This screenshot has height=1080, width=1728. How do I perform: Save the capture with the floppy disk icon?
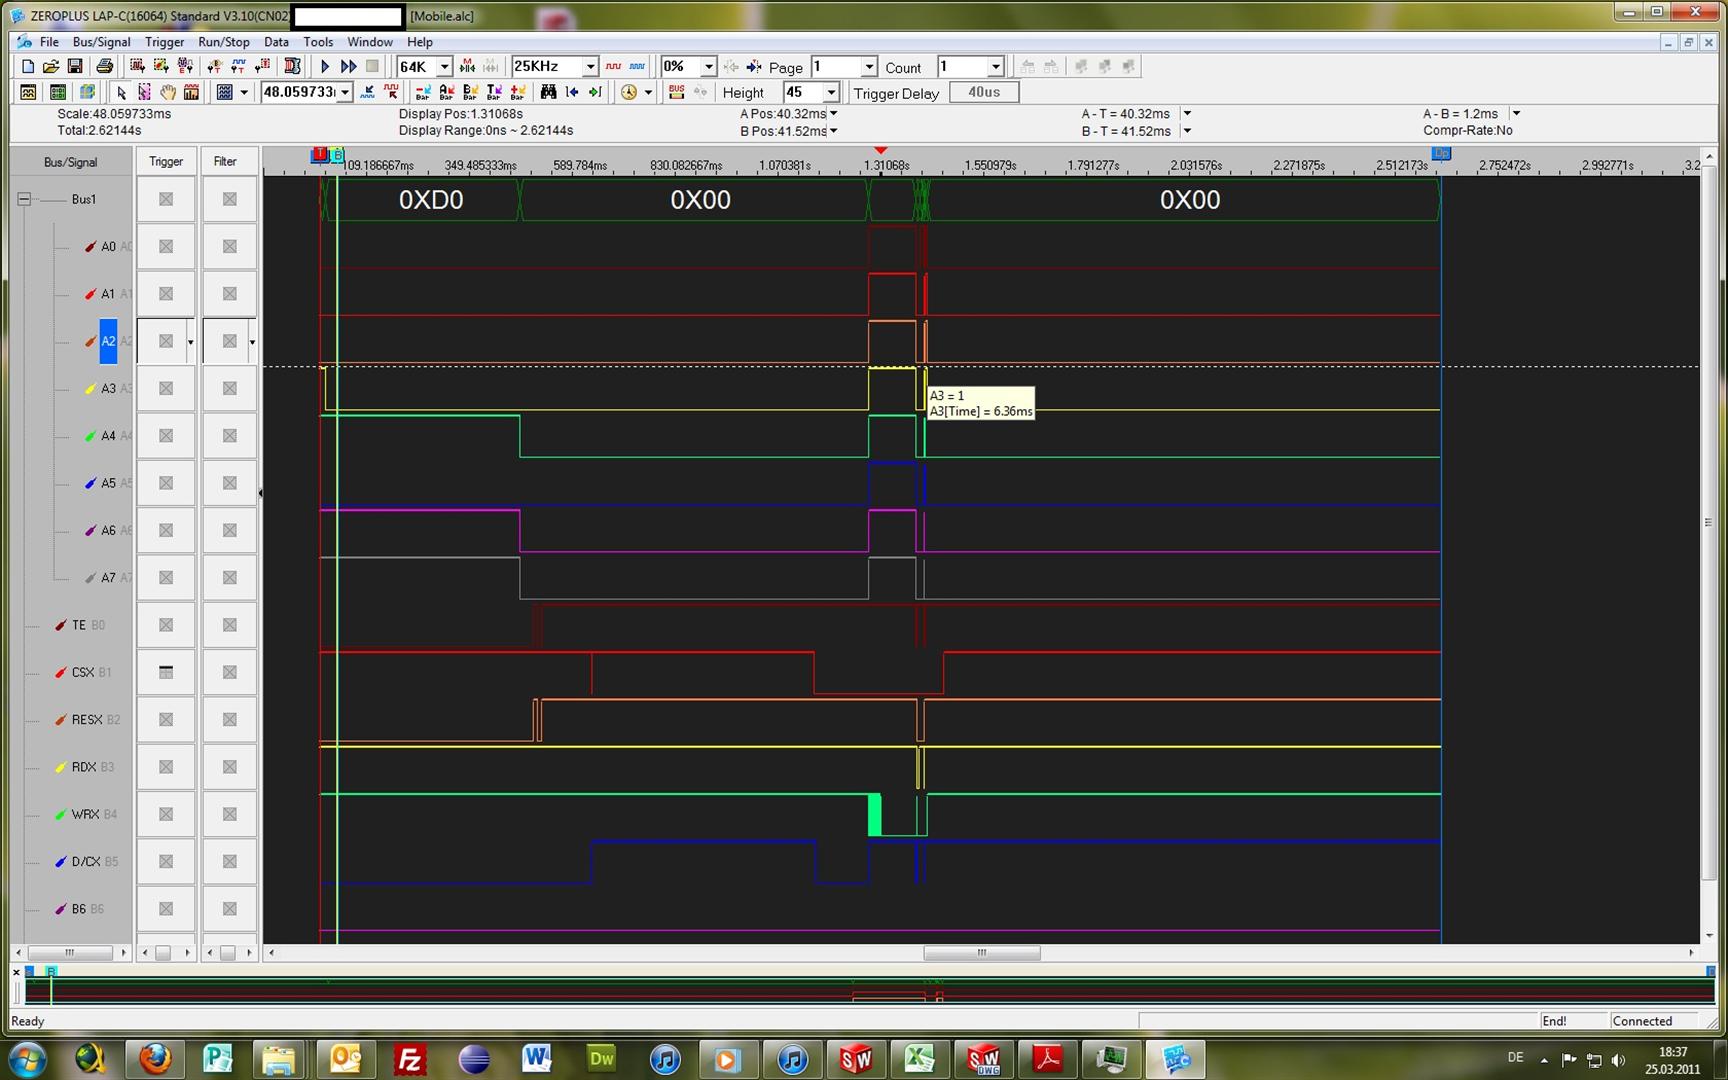pos(75,66)
